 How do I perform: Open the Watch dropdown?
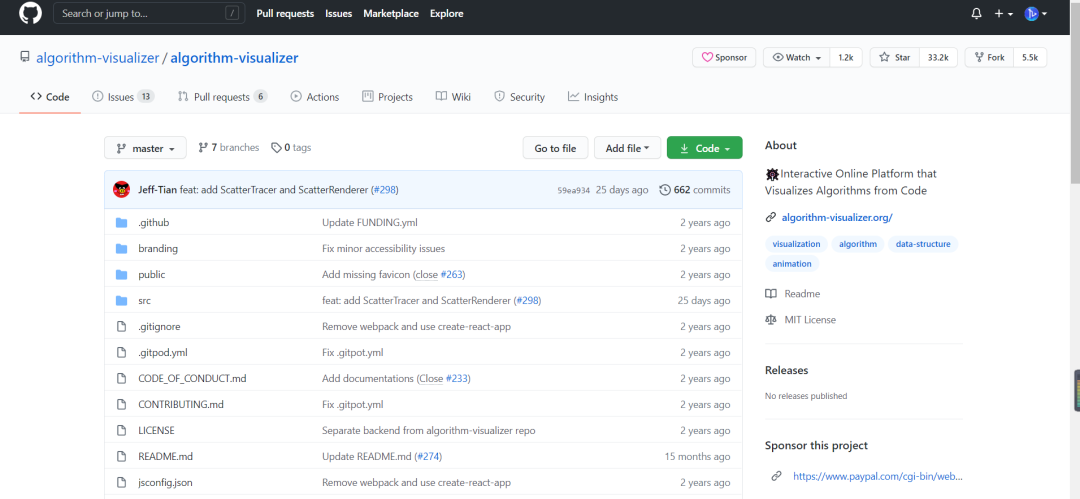pos(796,58)
